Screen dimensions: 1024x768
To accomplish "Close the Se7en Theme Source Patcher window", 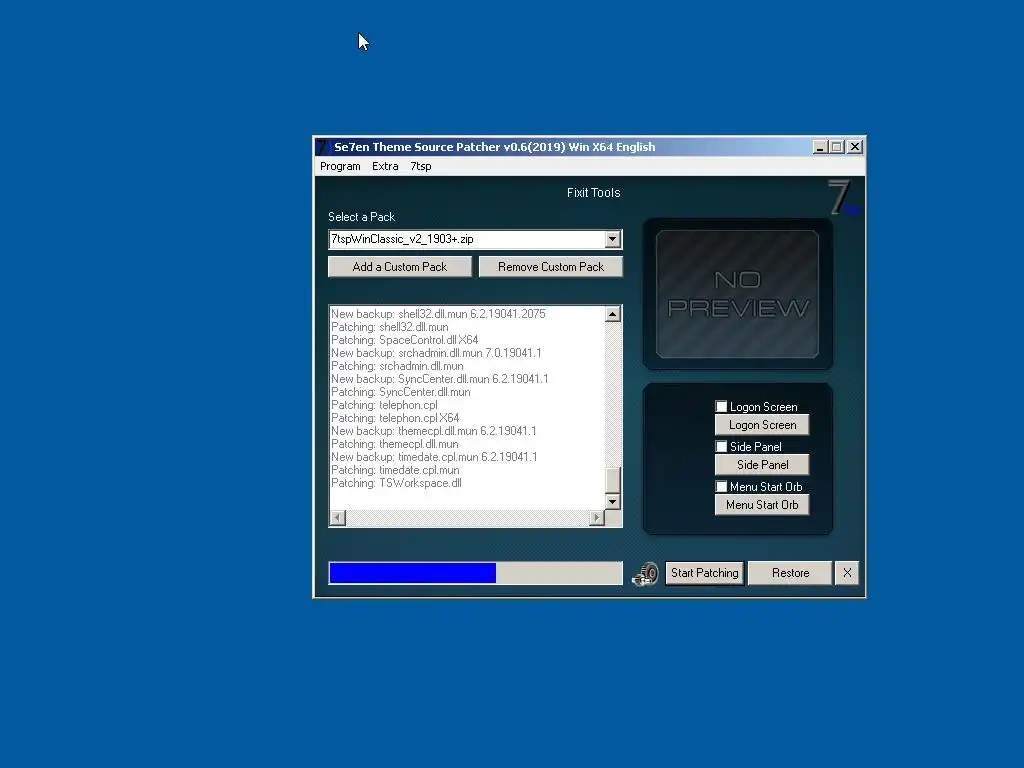I will pyautogui.click(x=855, y=147).
